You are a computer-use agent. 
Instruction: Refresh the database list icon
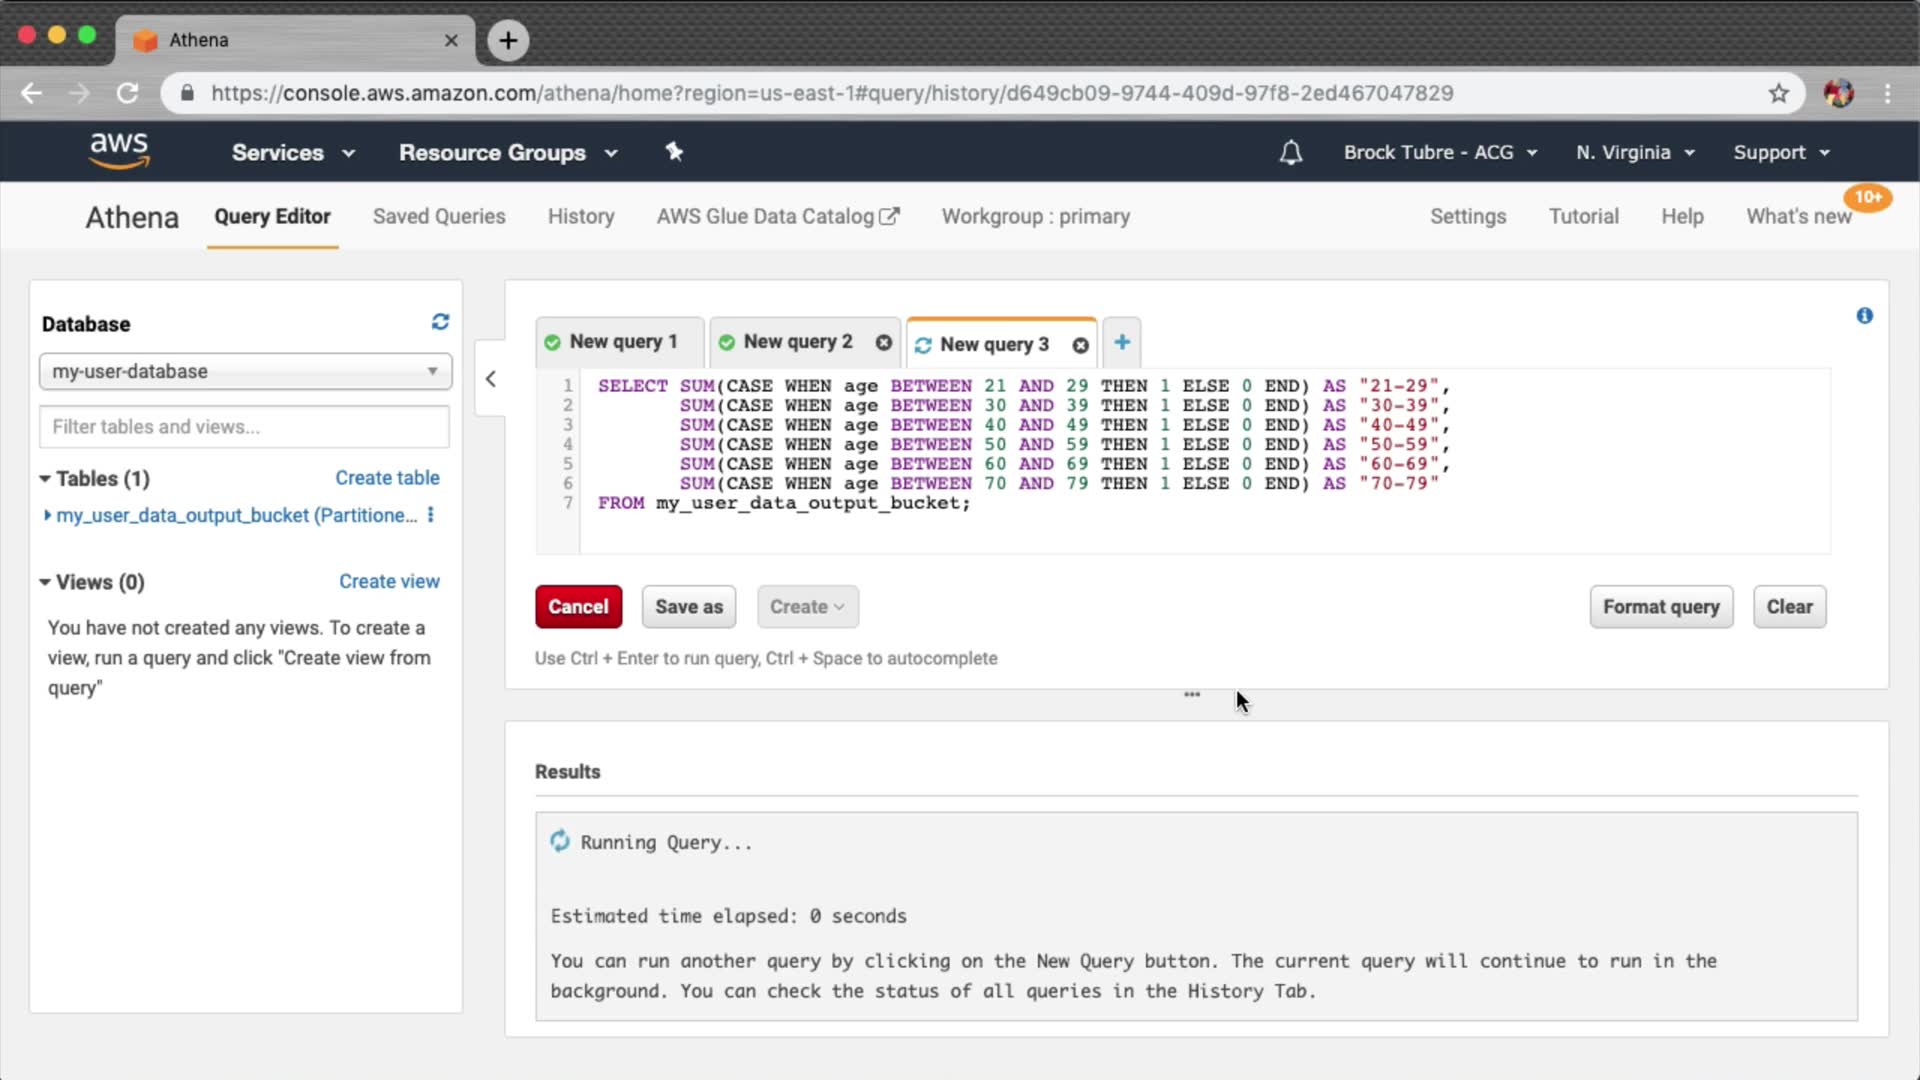[x=440, y=322]
